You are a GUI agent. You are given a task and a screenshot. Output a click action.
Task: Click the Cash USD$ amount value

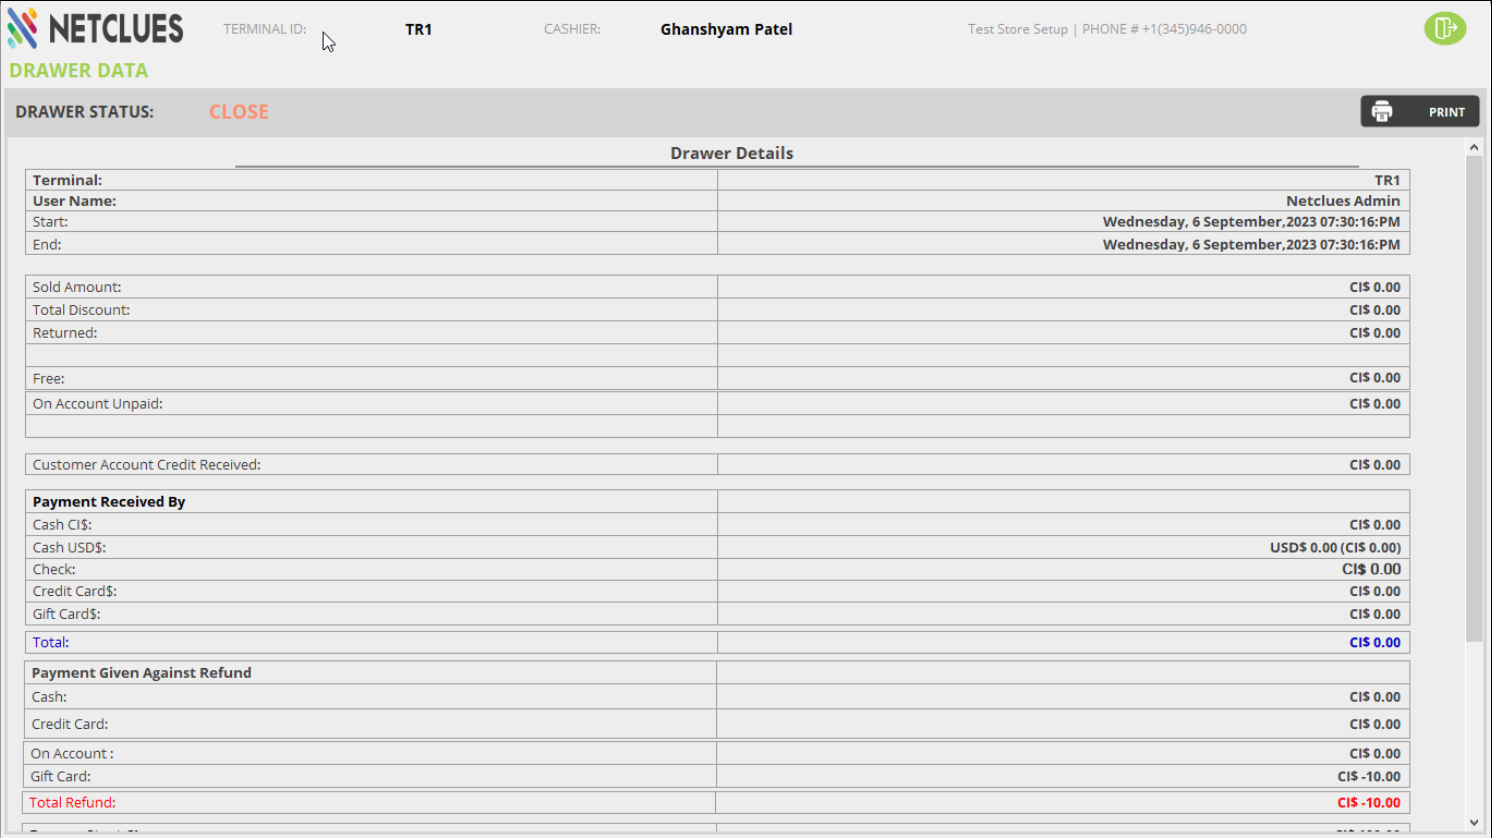(1334, 547)
